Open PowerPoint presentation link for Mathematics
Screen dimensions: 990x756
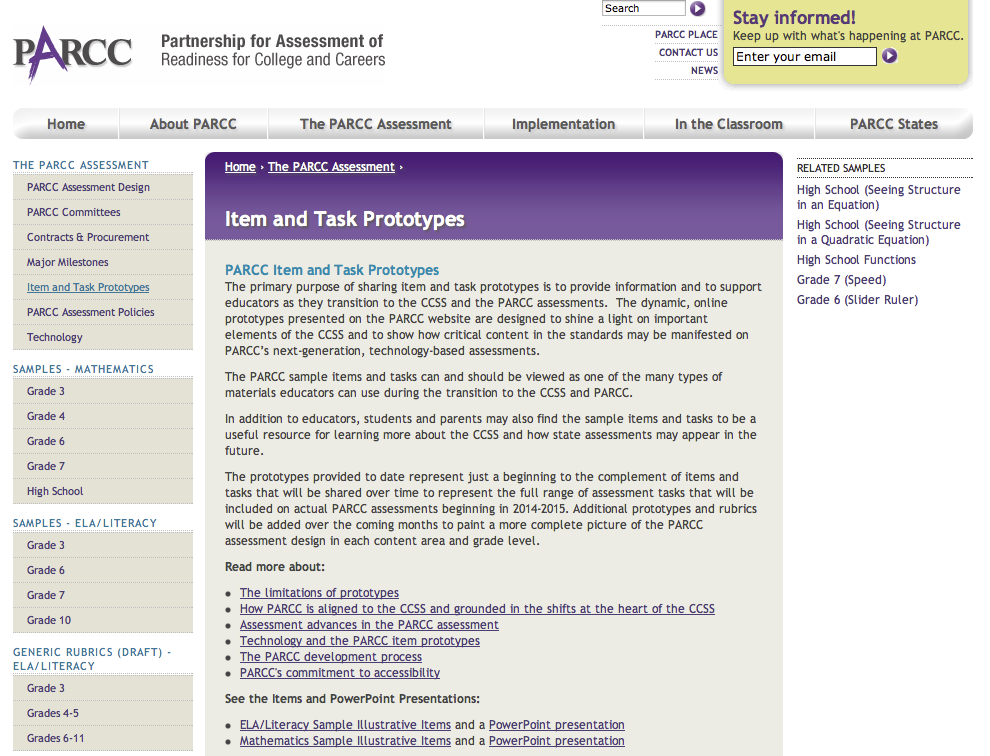(x=556, y=741)
